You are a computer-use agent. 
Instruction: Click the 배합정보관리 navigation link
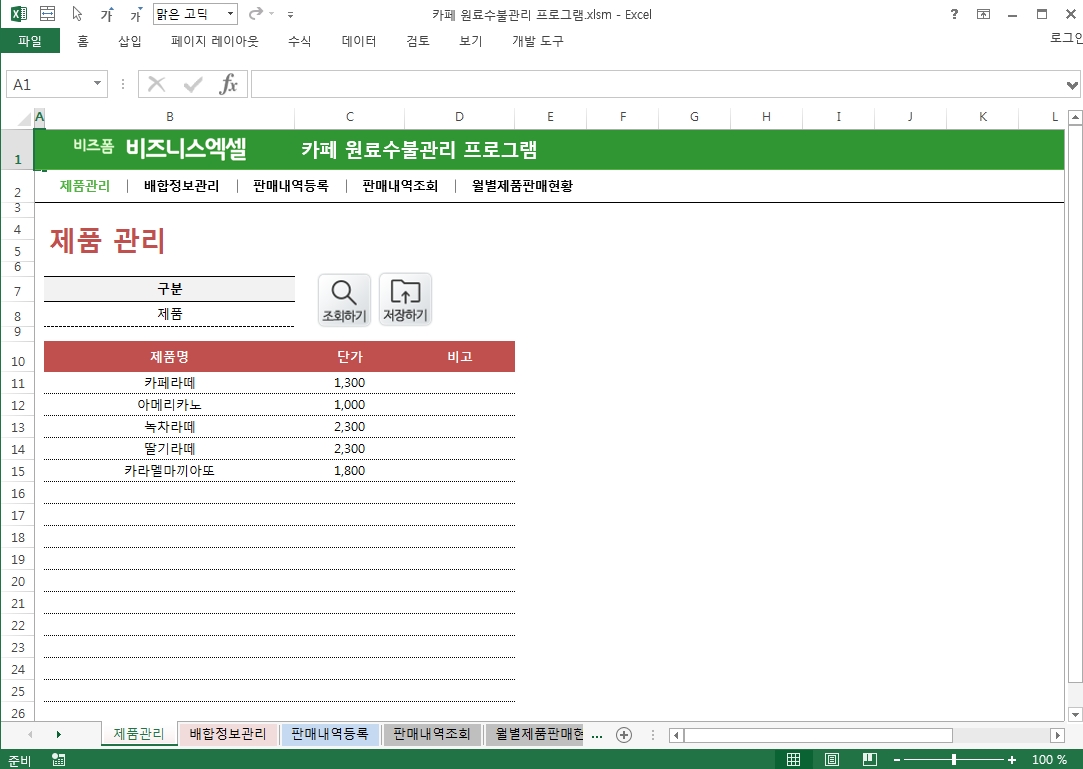tap(181, 185)
